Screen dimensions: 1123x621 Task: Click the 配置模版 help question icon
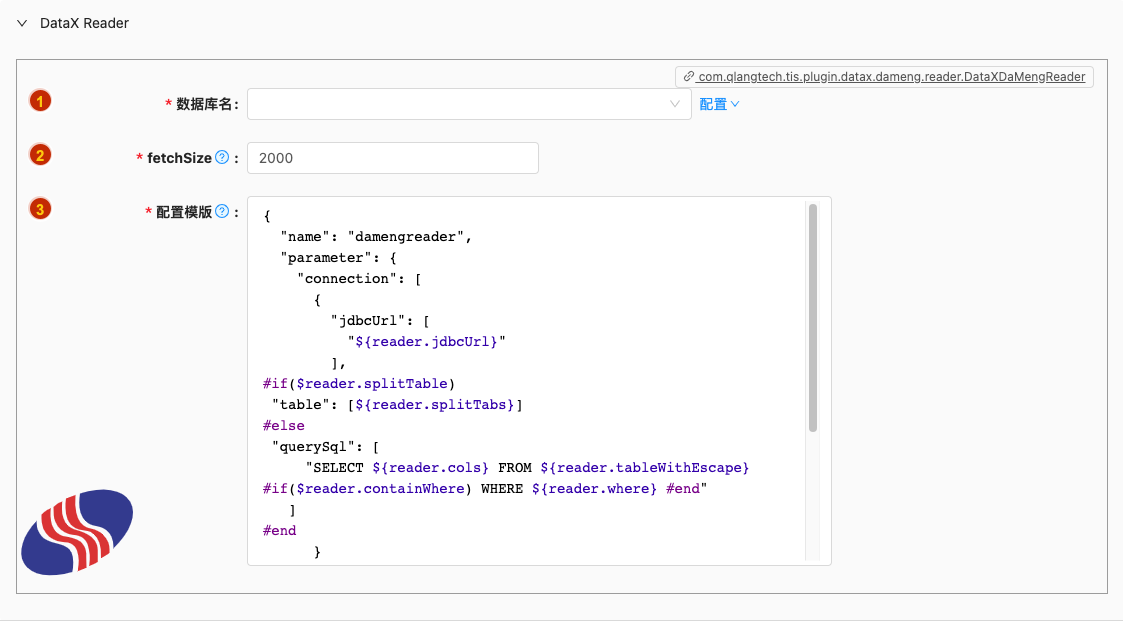[222, 211]
